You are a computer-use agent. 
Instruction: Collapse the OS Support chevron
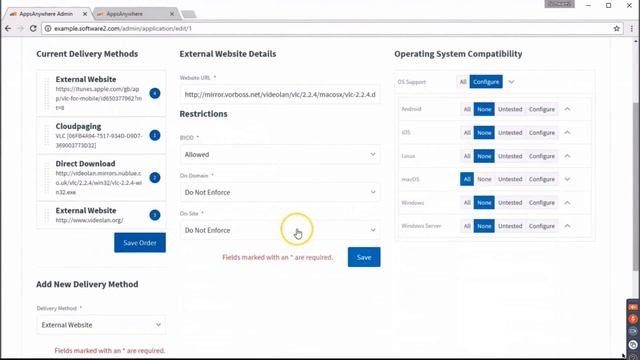tap(511, 82)
